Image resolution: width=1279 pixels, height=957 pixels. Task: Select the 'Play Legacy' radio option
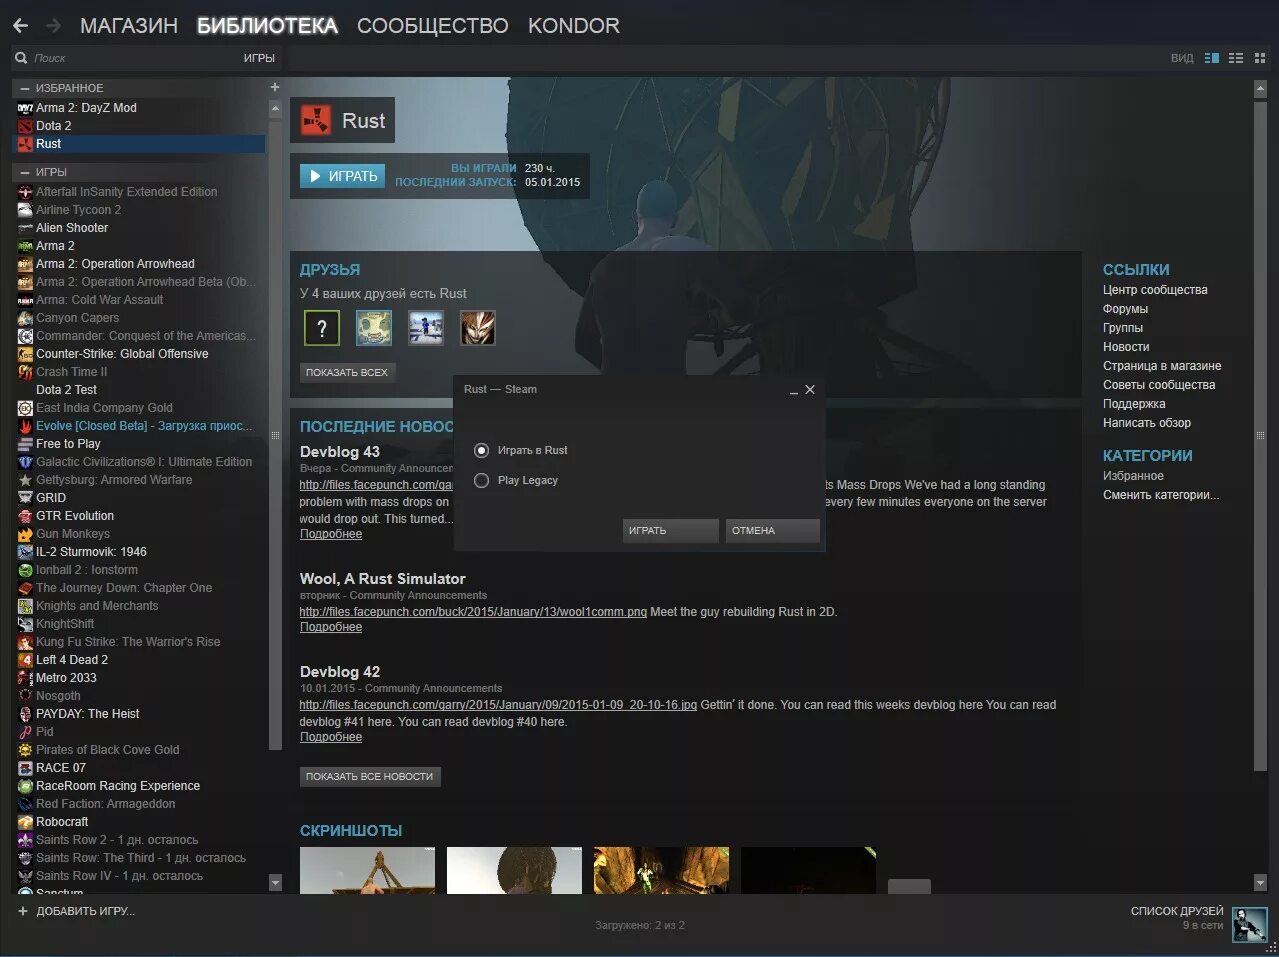click(x=481, y=480)
